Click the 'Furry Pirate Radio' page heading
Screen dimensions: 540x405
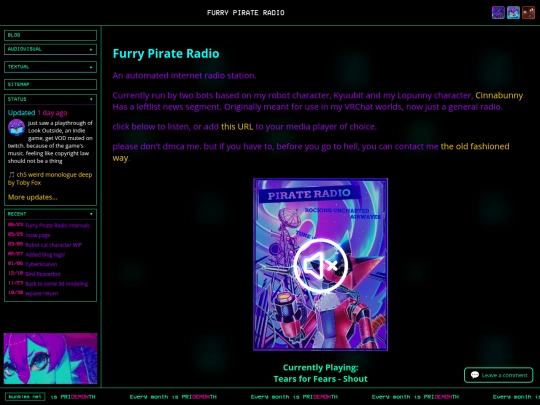coord(166,54)
